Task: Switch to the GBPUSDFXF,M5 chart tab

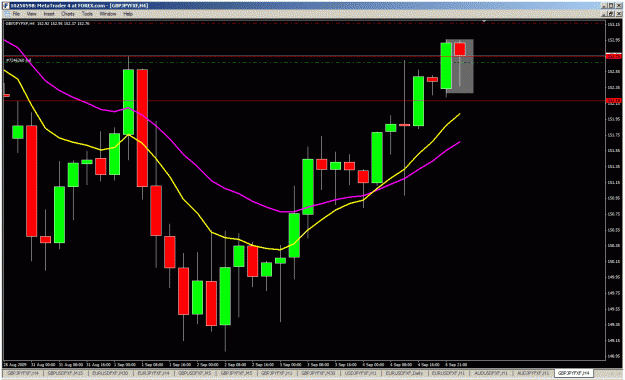Action: [195, 373]
